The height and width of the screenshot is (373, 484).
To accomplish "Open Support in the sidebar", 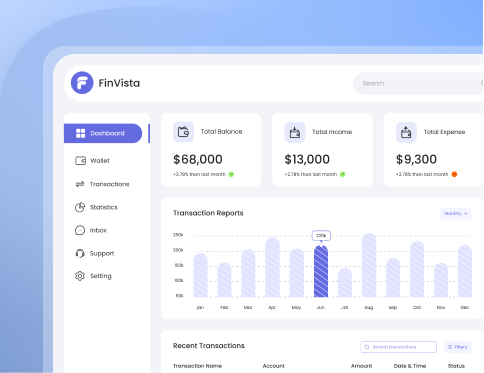I will [95, 253].
